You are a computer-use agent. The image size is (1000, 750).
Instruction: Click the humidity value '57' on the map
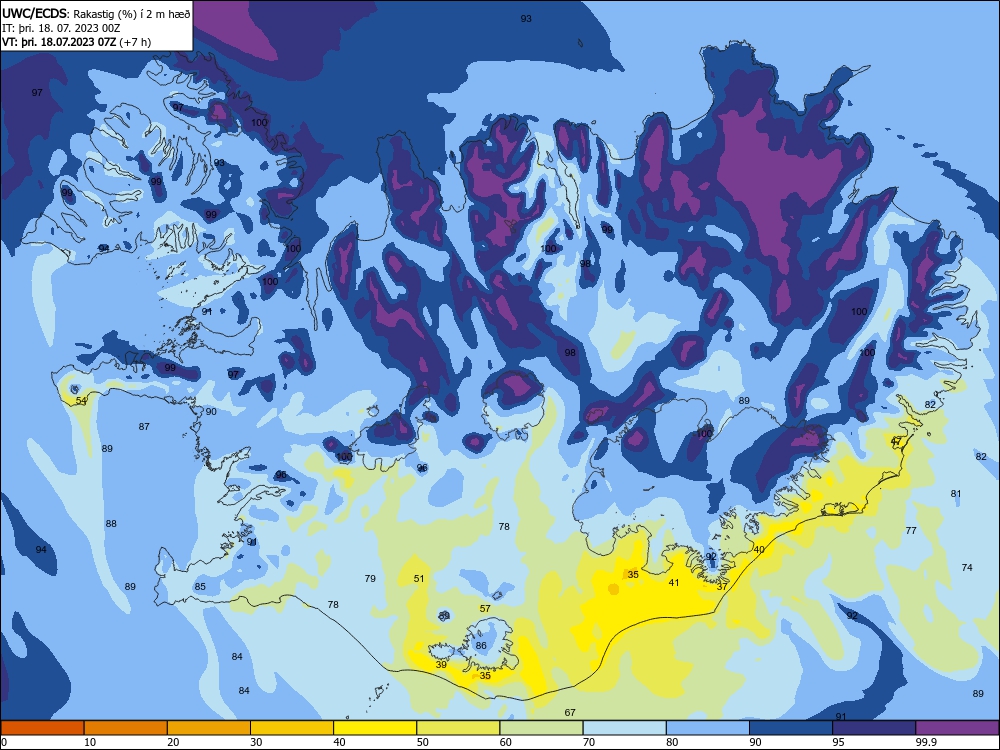485,608
